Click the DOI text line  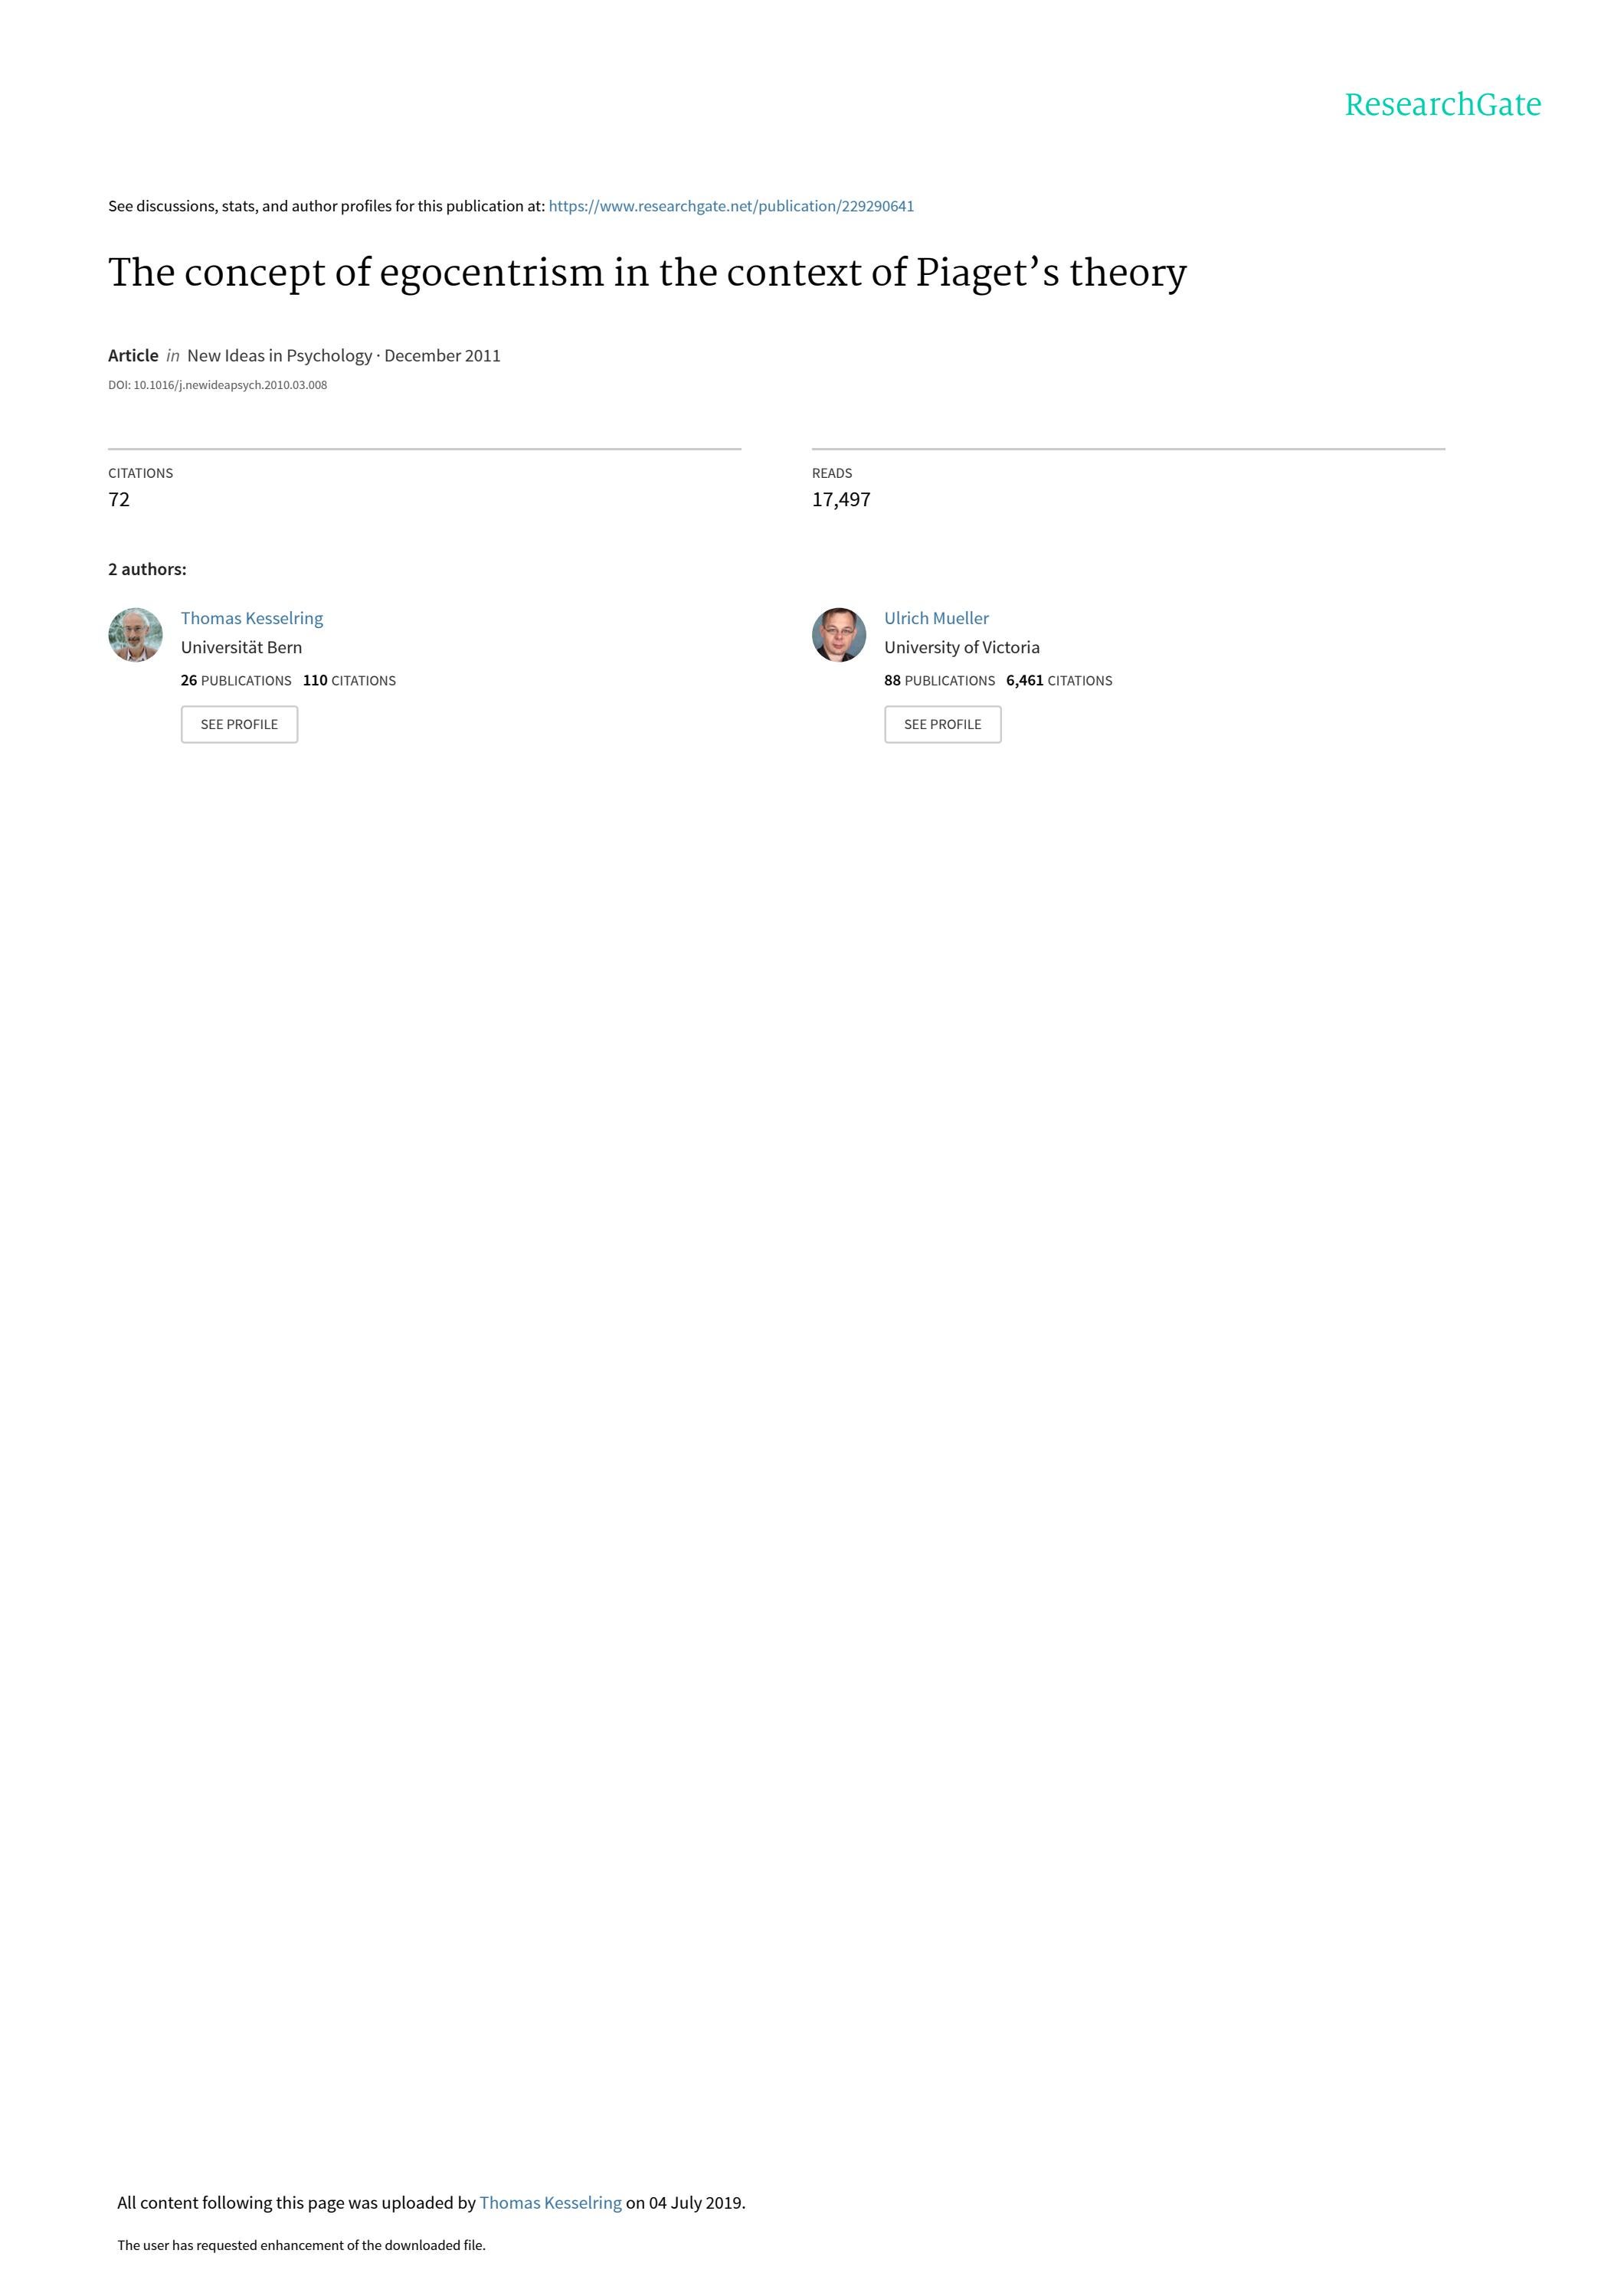pyautogui.click(x=217, y=385)
